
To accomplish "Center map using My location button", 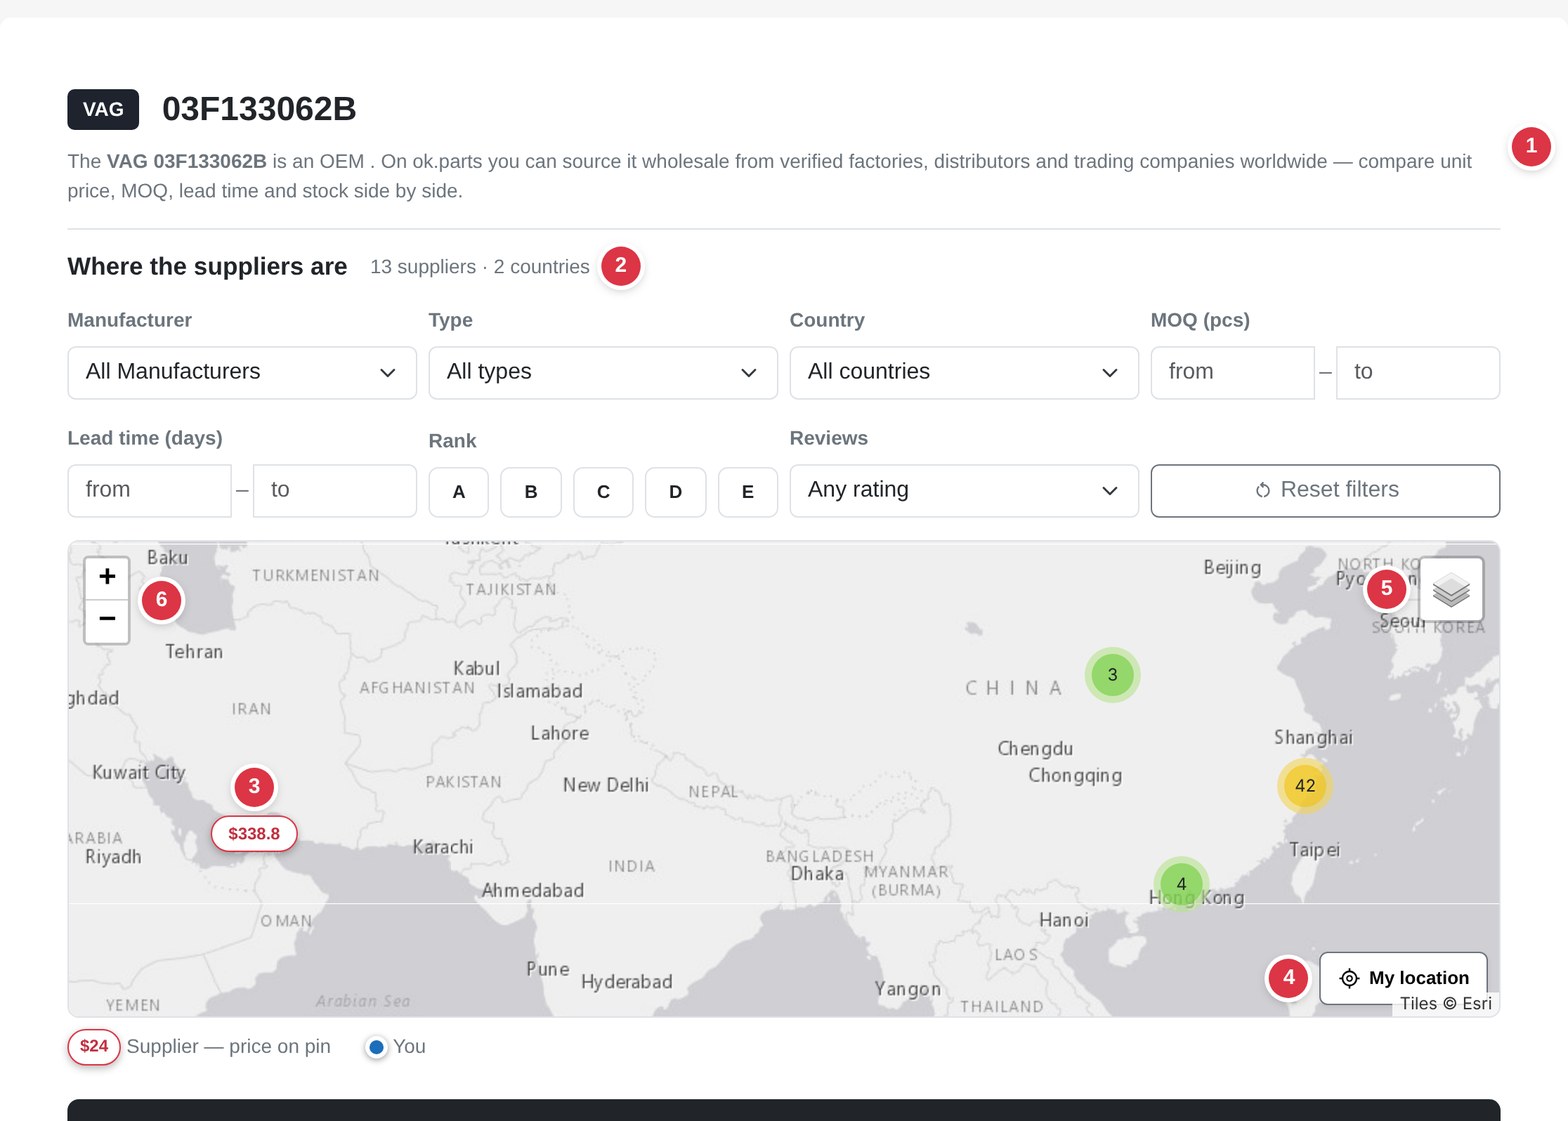I will [1403, 978].
